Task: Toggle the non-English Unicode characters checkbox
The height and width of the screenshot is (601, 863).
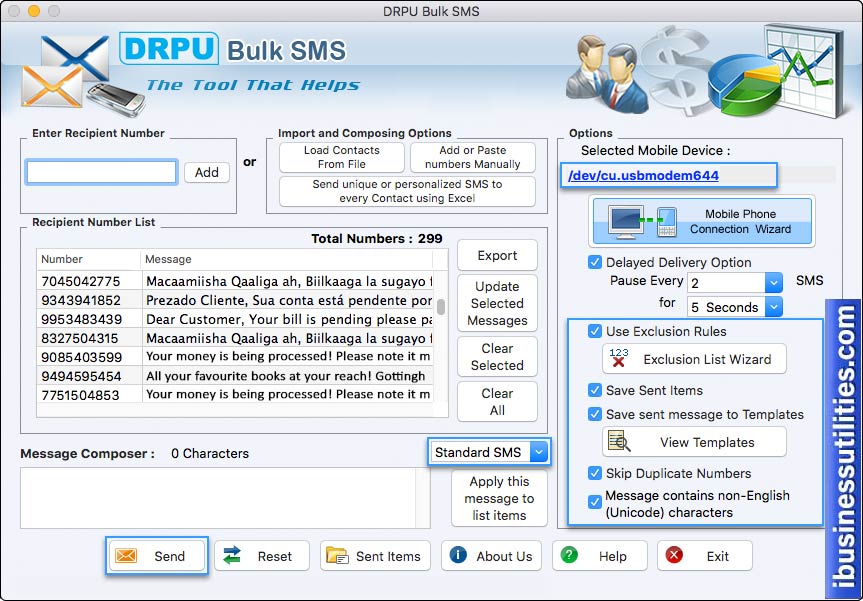Action: [x=594, y=502]
